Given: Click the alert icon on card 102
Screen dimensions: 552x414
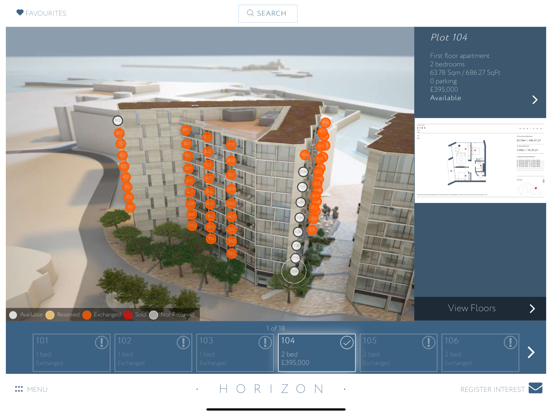Looking at the screenshot, I should click(183, 342).
